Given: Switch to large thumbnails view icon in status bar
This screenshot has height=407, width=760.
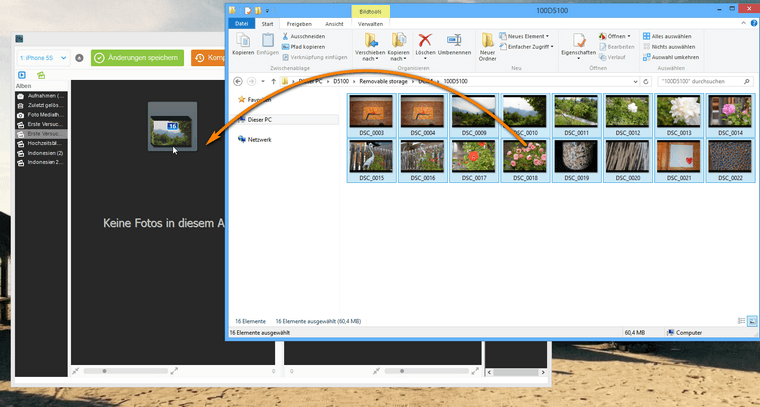Looking at the screenshot, I should point(752,321).
